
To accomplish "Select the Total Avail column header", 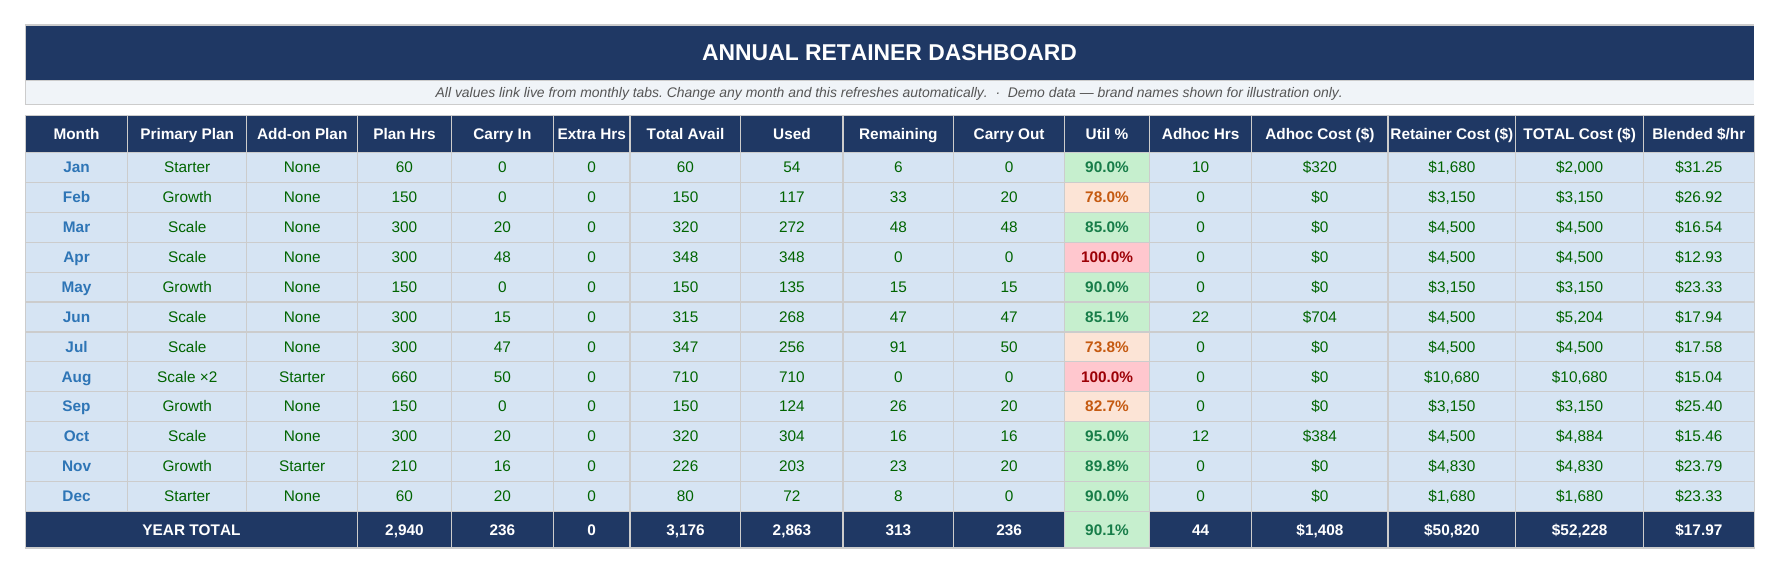I will [x=685, y=134].
